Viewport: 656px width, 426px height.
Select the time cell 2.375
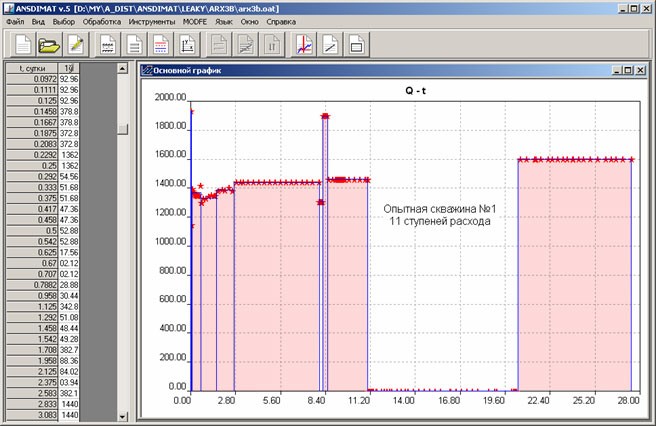pos(32,382)
